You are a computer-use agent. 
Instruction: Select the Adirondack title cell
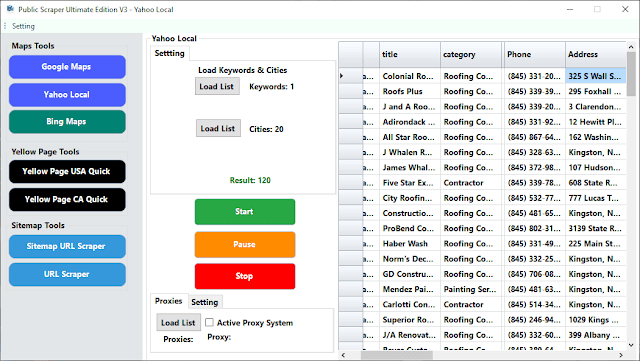pyautogui.click(x=410, y=122)
